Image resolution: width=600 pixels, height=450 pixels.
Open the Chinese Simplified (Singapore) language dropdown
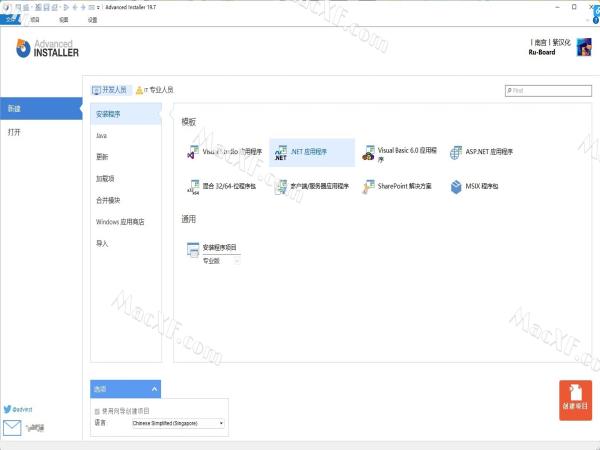point(178,423)
